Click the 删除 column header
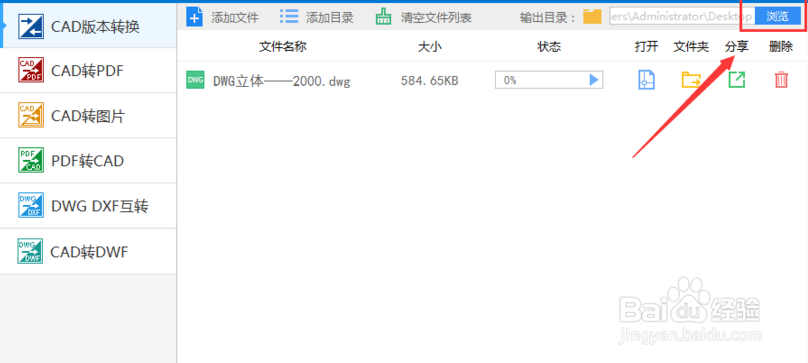The height and width of the screenshot is (363, 808). pos(781,47)
